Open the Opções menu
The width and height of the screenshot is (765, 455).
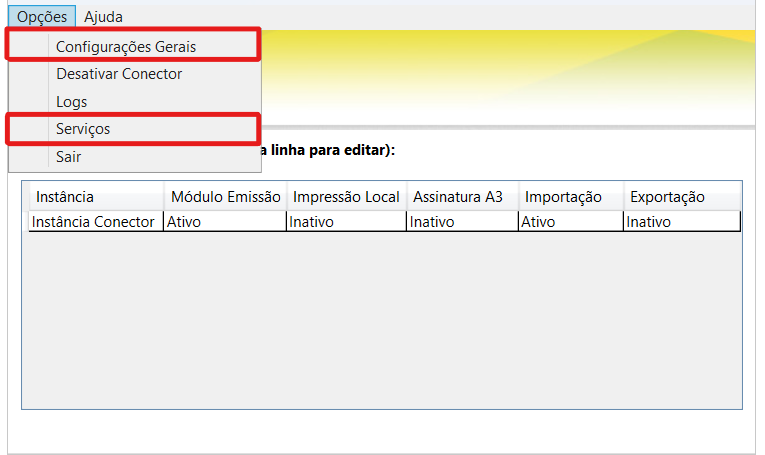pos(41,17)
